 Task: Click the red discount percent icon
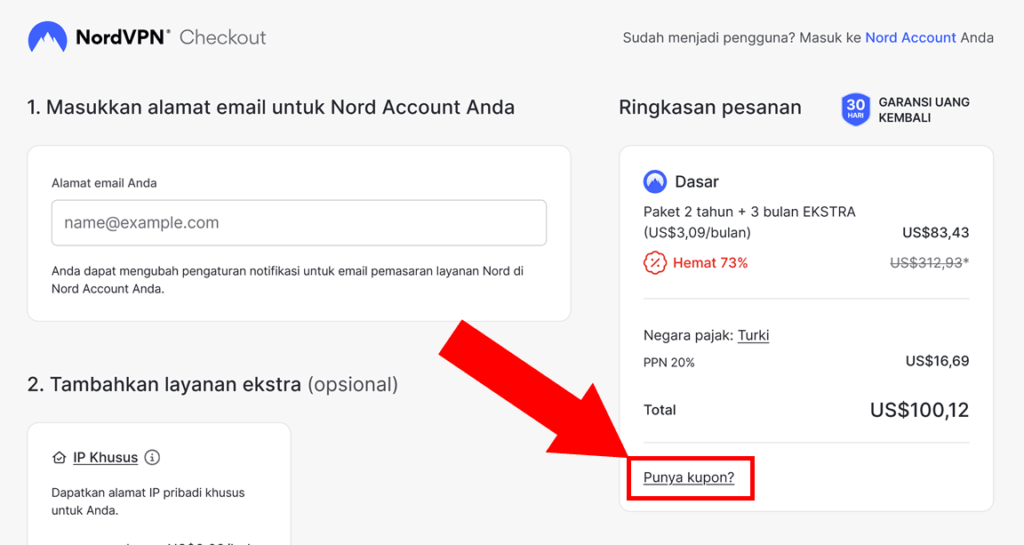coord(655,263)
